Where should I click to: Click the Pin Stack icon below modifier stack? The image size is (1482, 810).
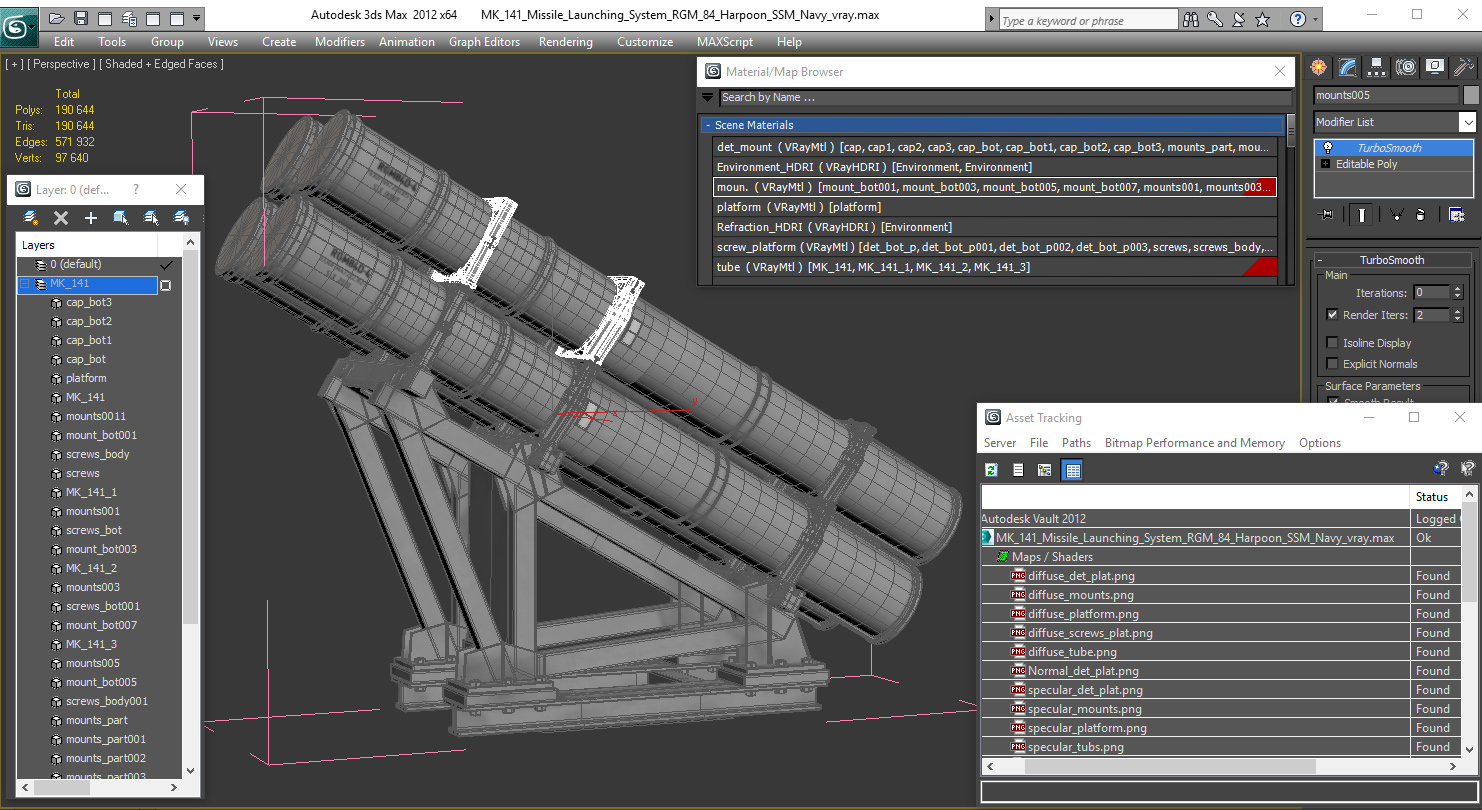1327,214
